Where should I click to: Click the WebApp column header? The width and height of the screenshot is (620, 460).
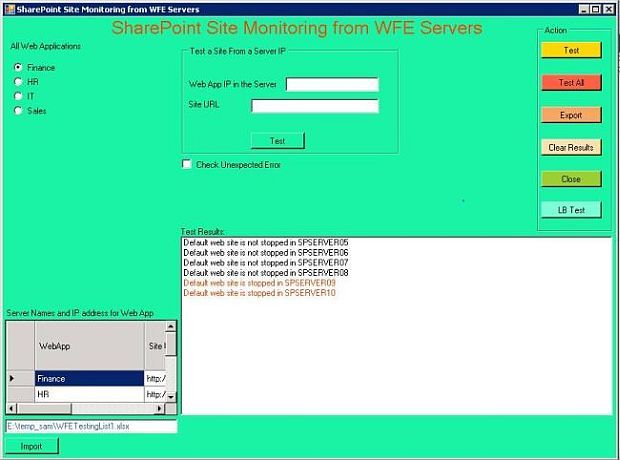click(89, 346)
